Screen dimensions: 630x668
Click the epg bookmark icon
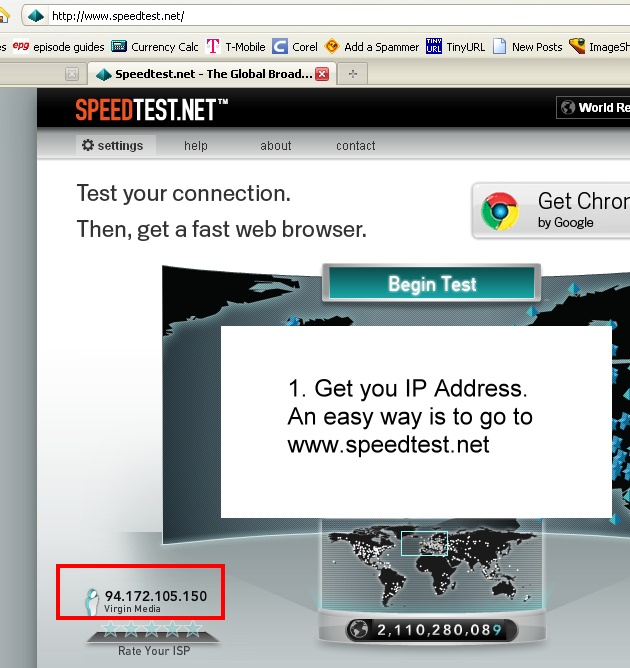(x=20, y=46)
